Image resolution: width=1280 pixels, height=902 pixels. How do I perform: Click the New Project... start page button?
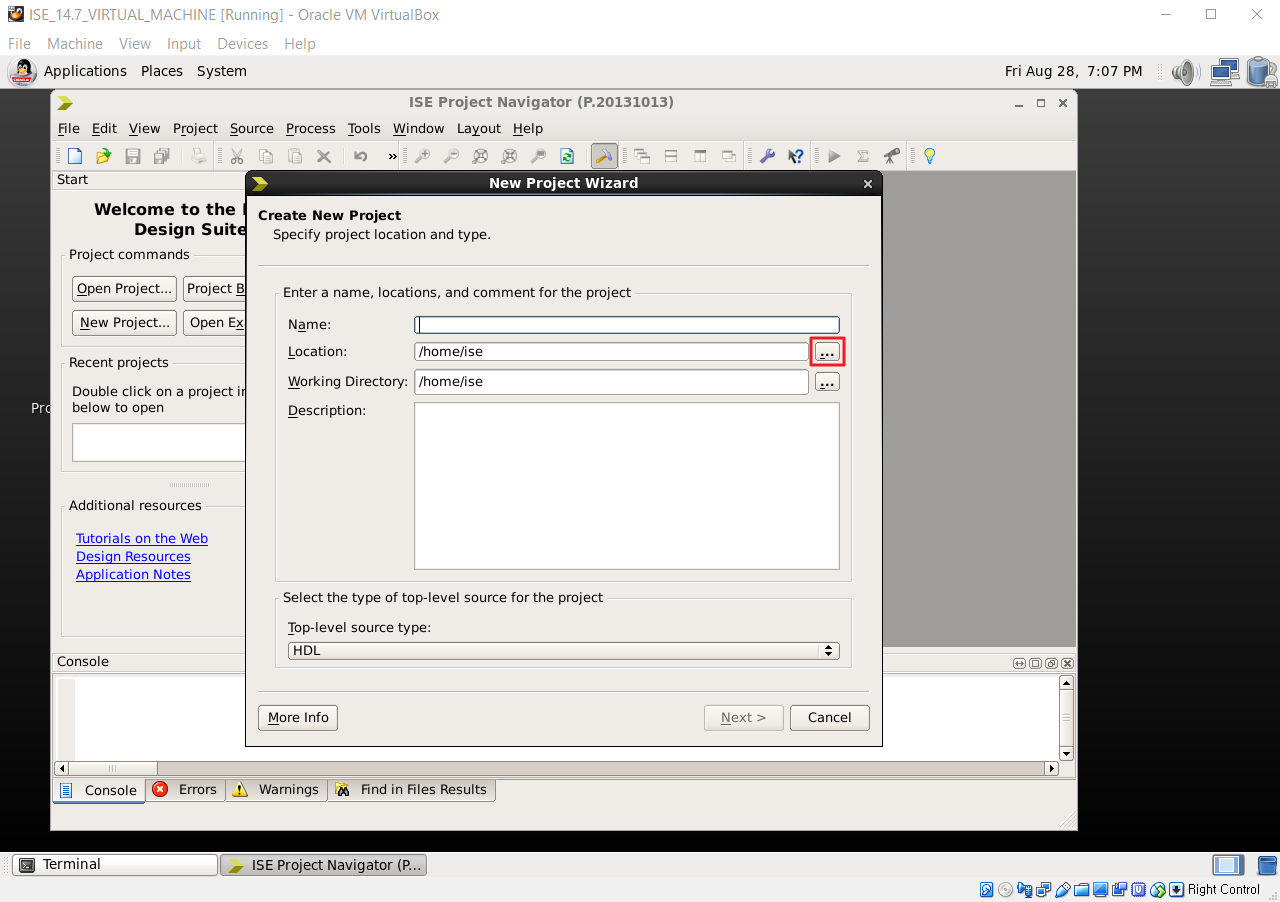(125, 322)
